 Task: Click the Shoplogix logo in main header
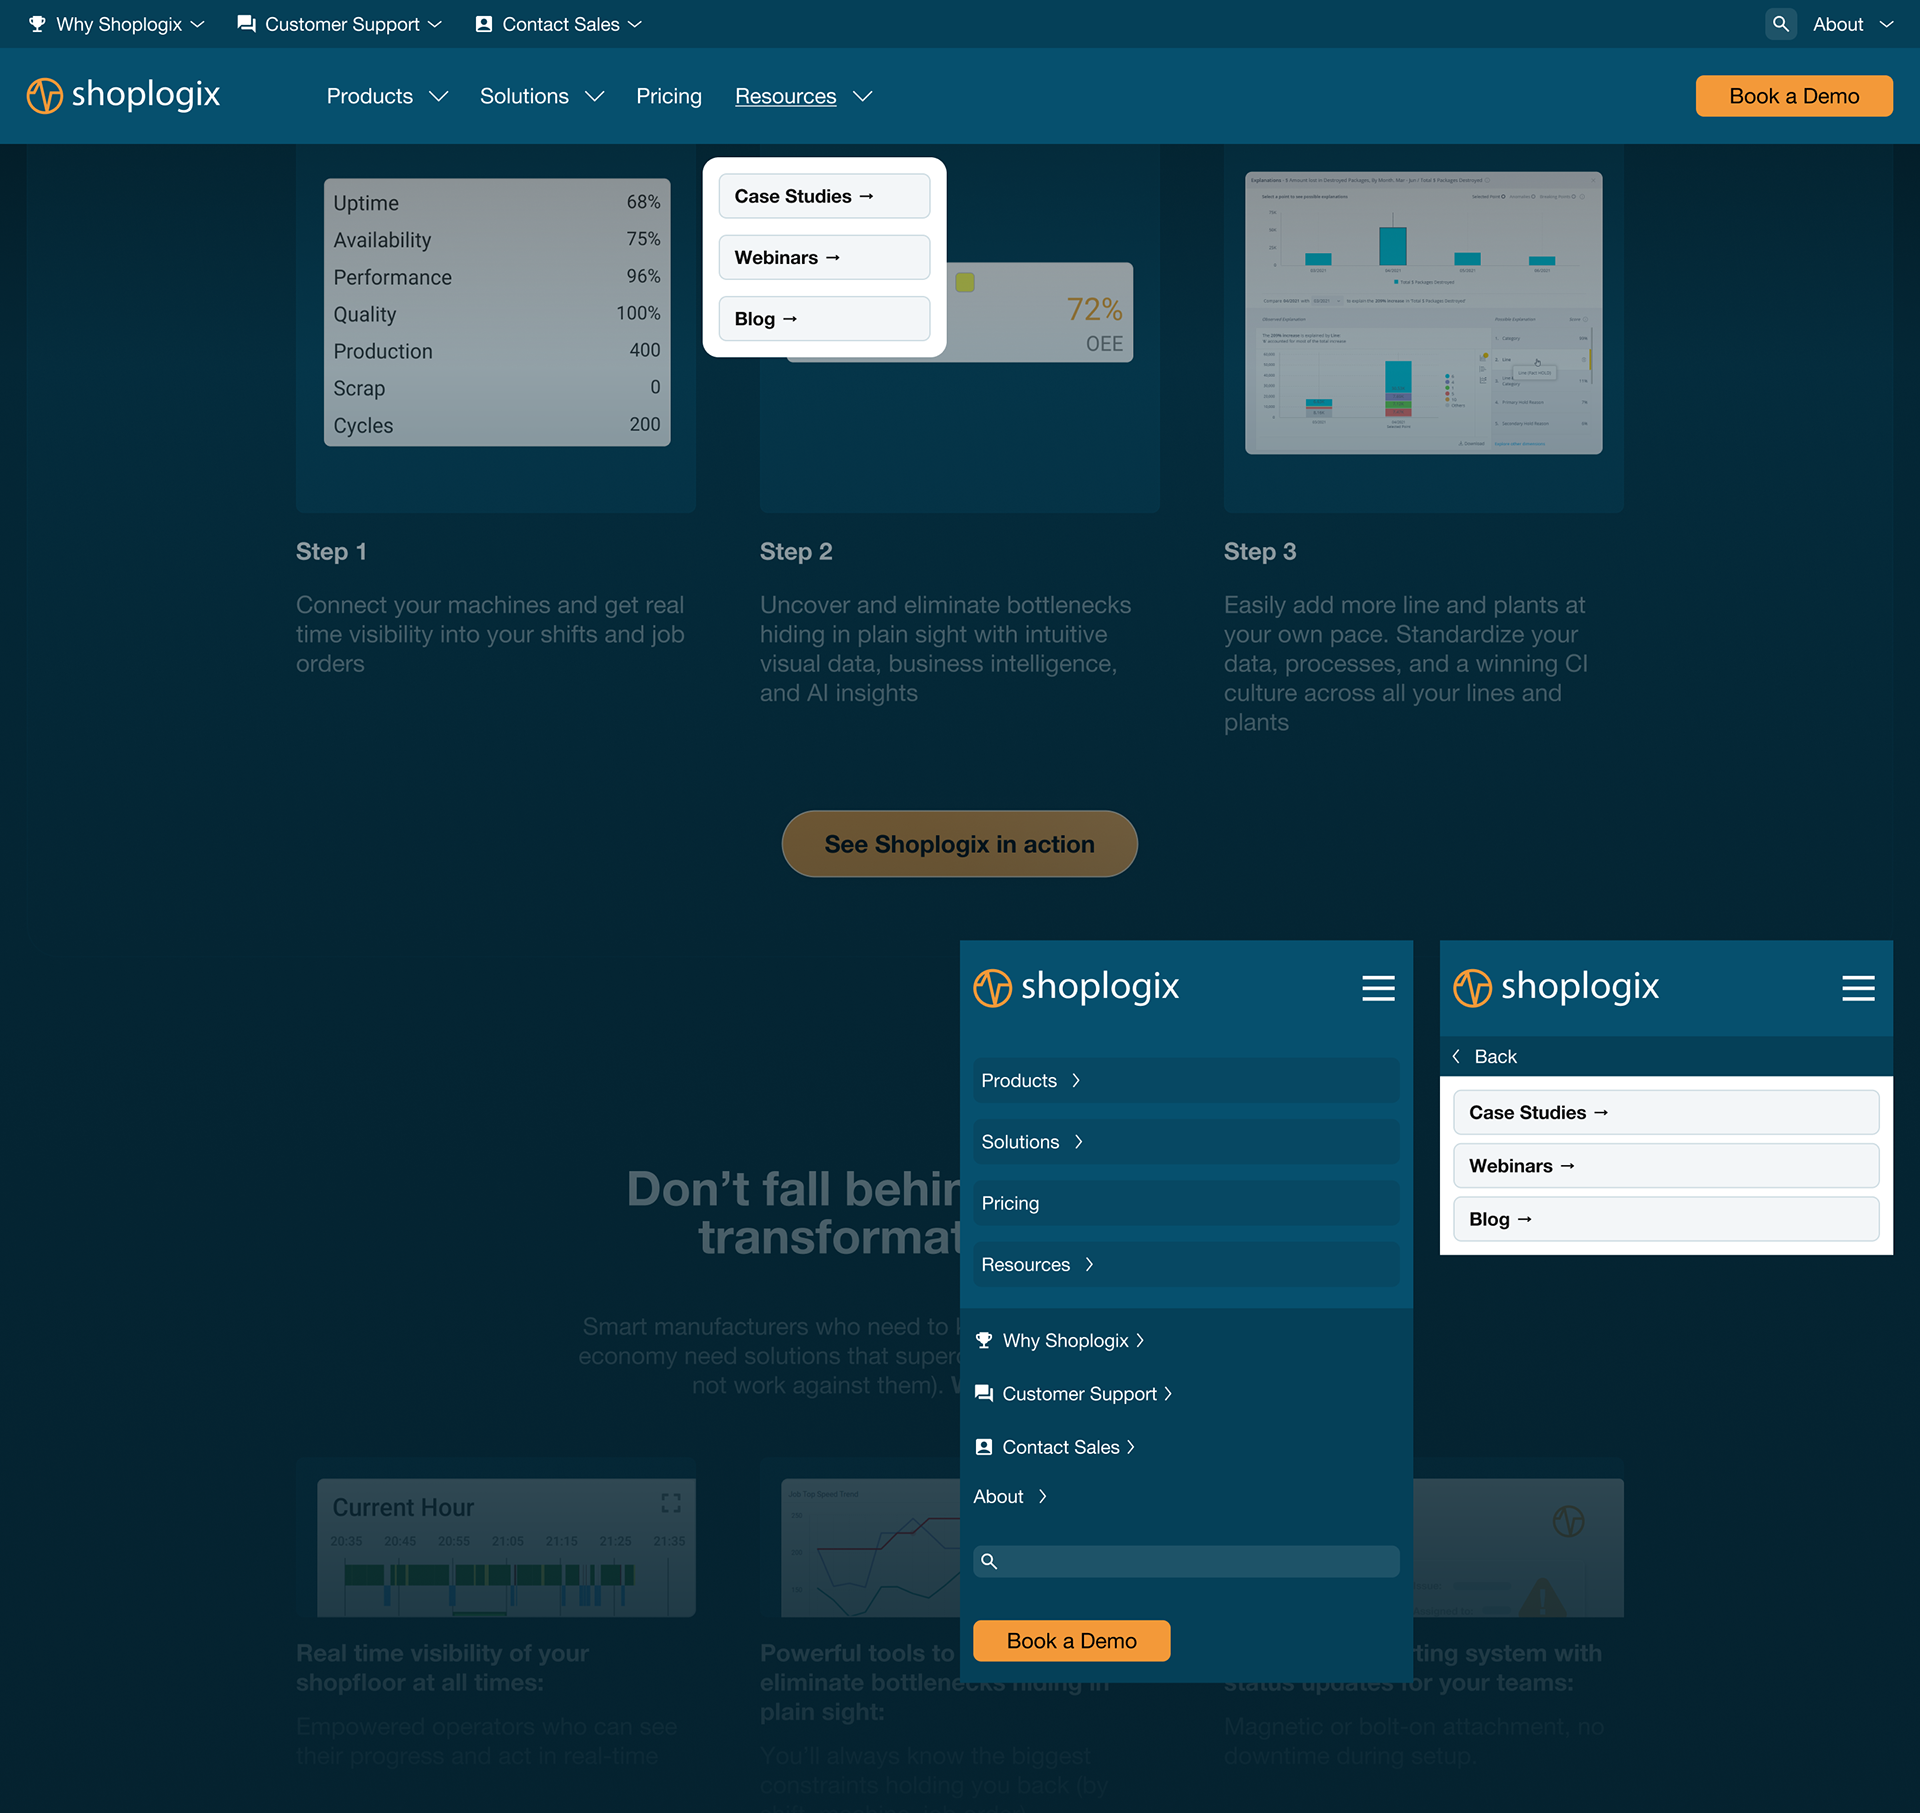point(123,95)
